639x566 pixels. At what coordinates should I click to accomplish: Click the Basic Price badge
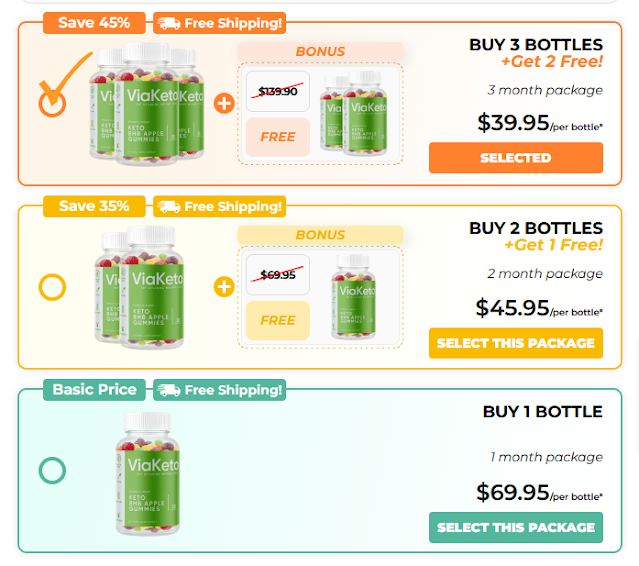coord(95,390)
